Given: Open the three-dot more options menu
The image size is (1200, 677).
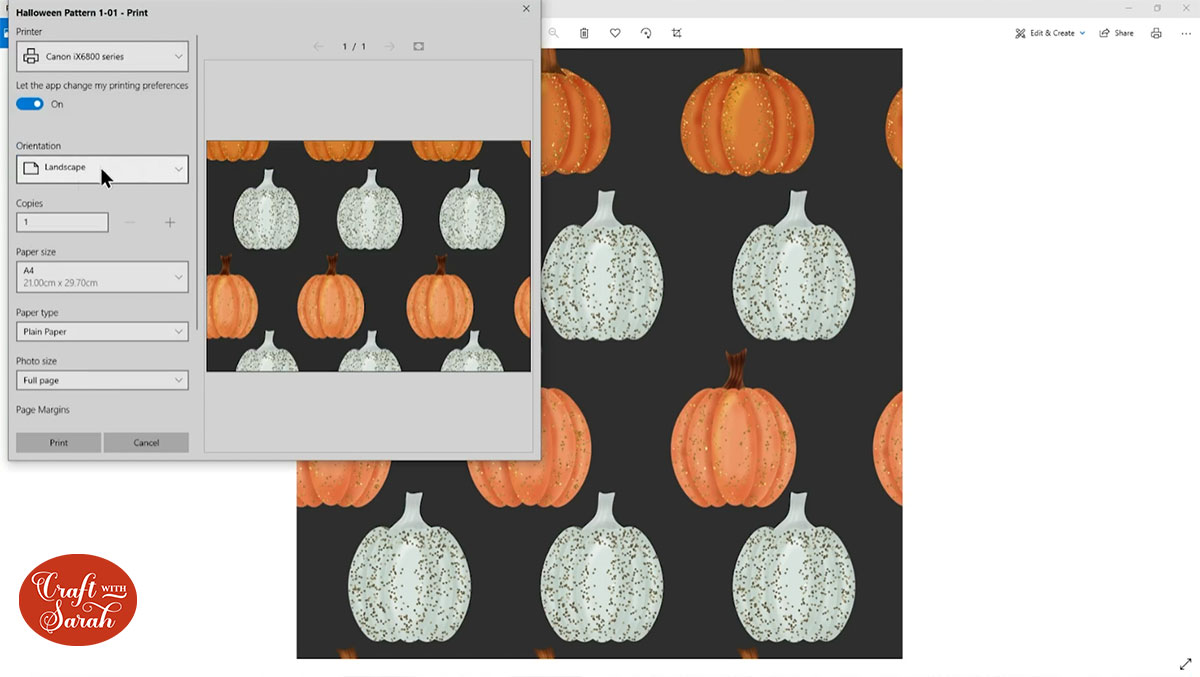Looking at the screenshot, I should pos(1186,33).
